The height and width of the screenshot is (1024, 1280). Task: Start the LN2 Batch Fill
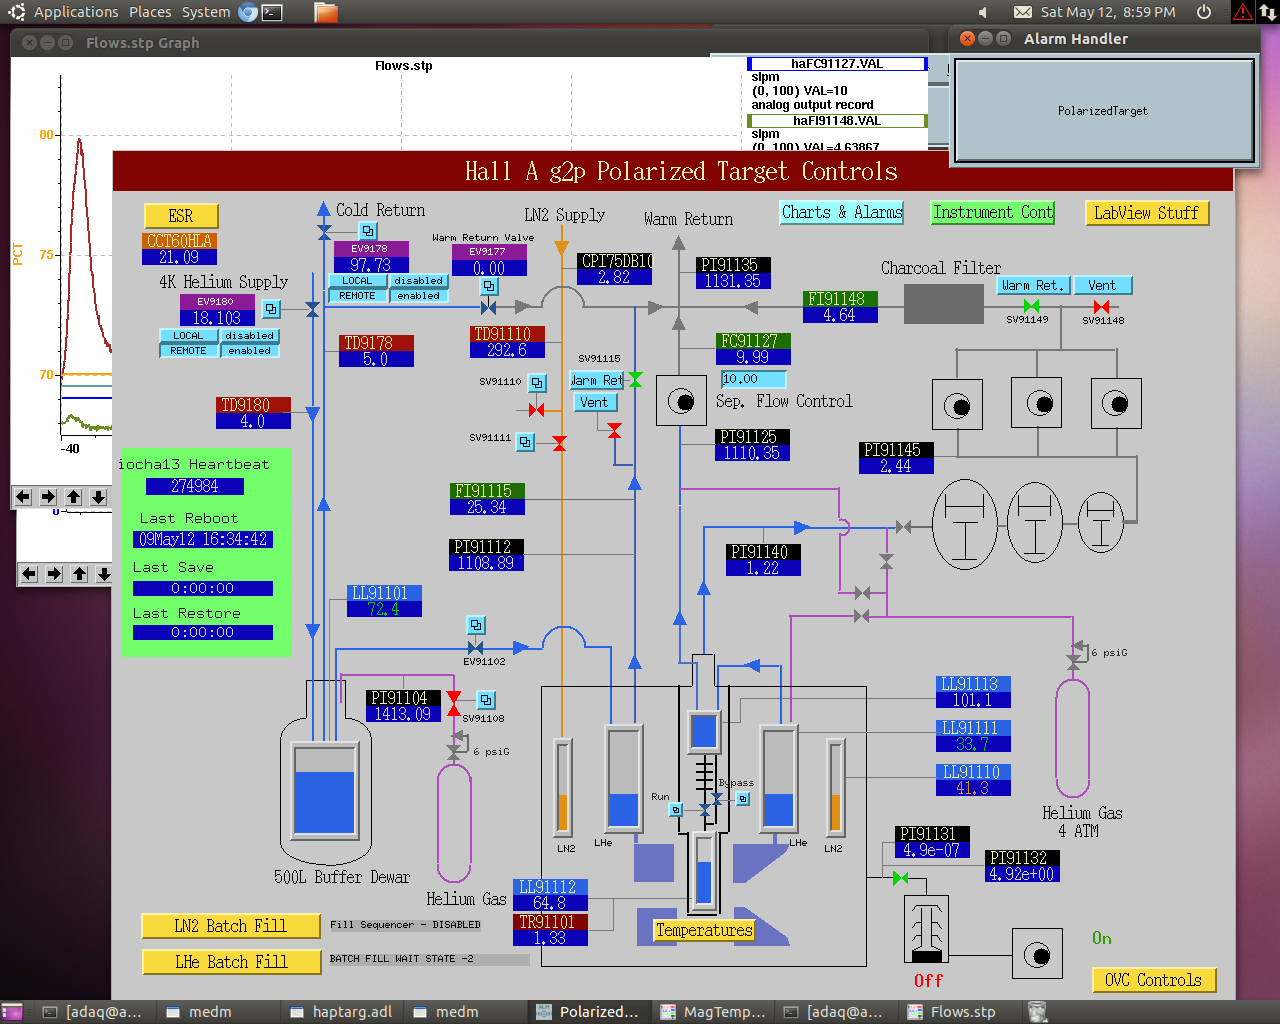pos(231,926)
